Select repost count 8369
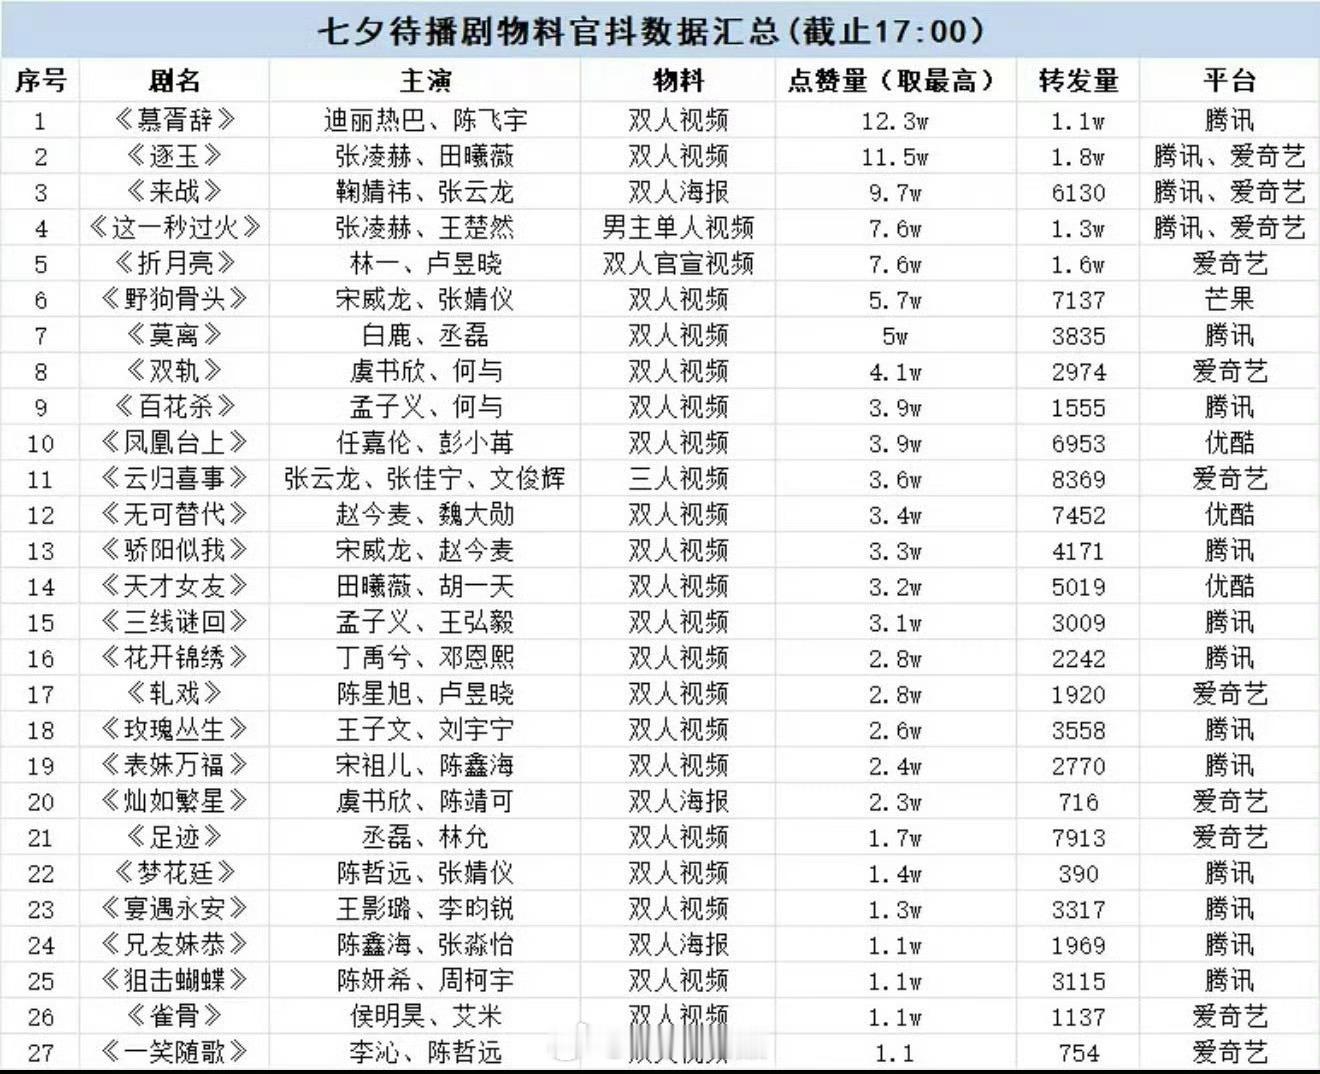This screenshot has width=1320, height=1074. [1078, 480]
